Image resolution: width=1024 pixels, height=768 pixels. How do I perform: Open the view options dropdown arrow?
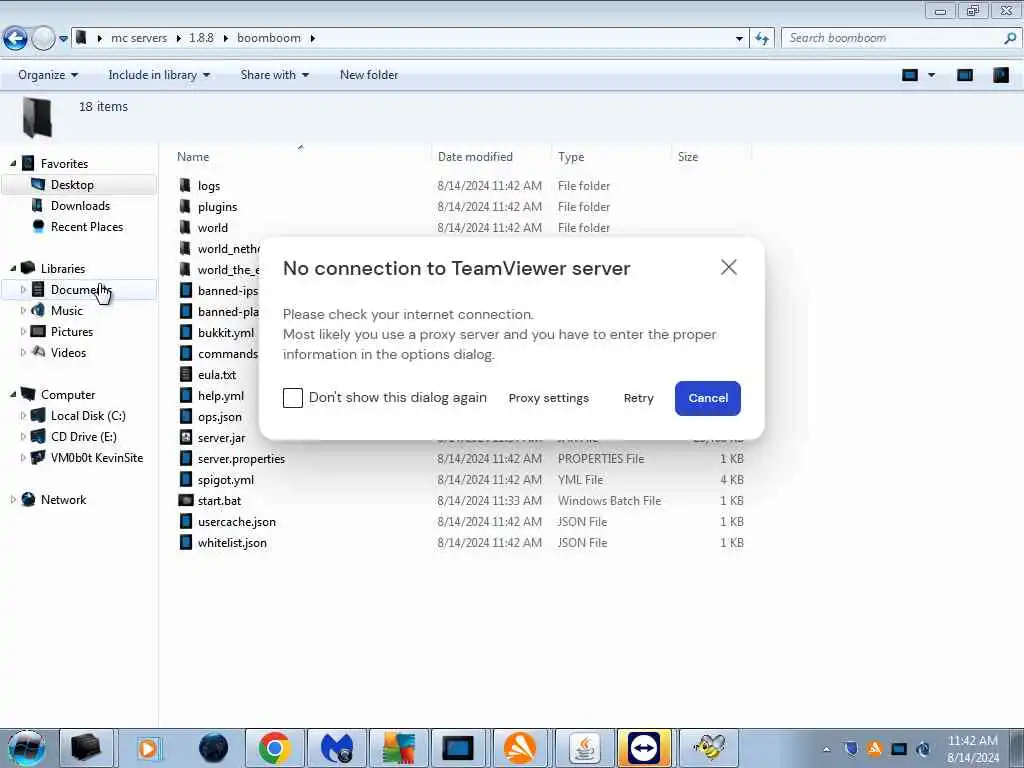[931, 75]
